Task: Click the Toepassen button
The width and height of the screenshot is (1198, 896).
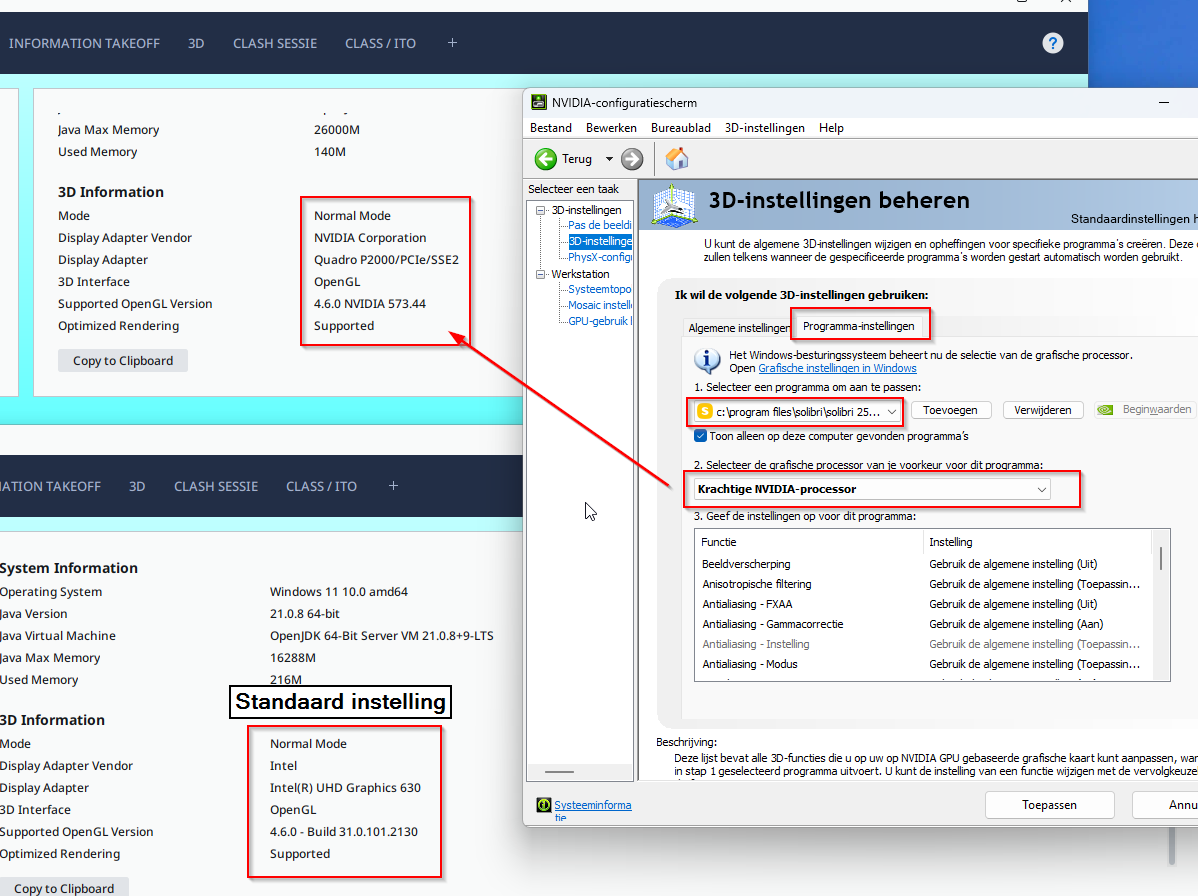Action: 1050,805
